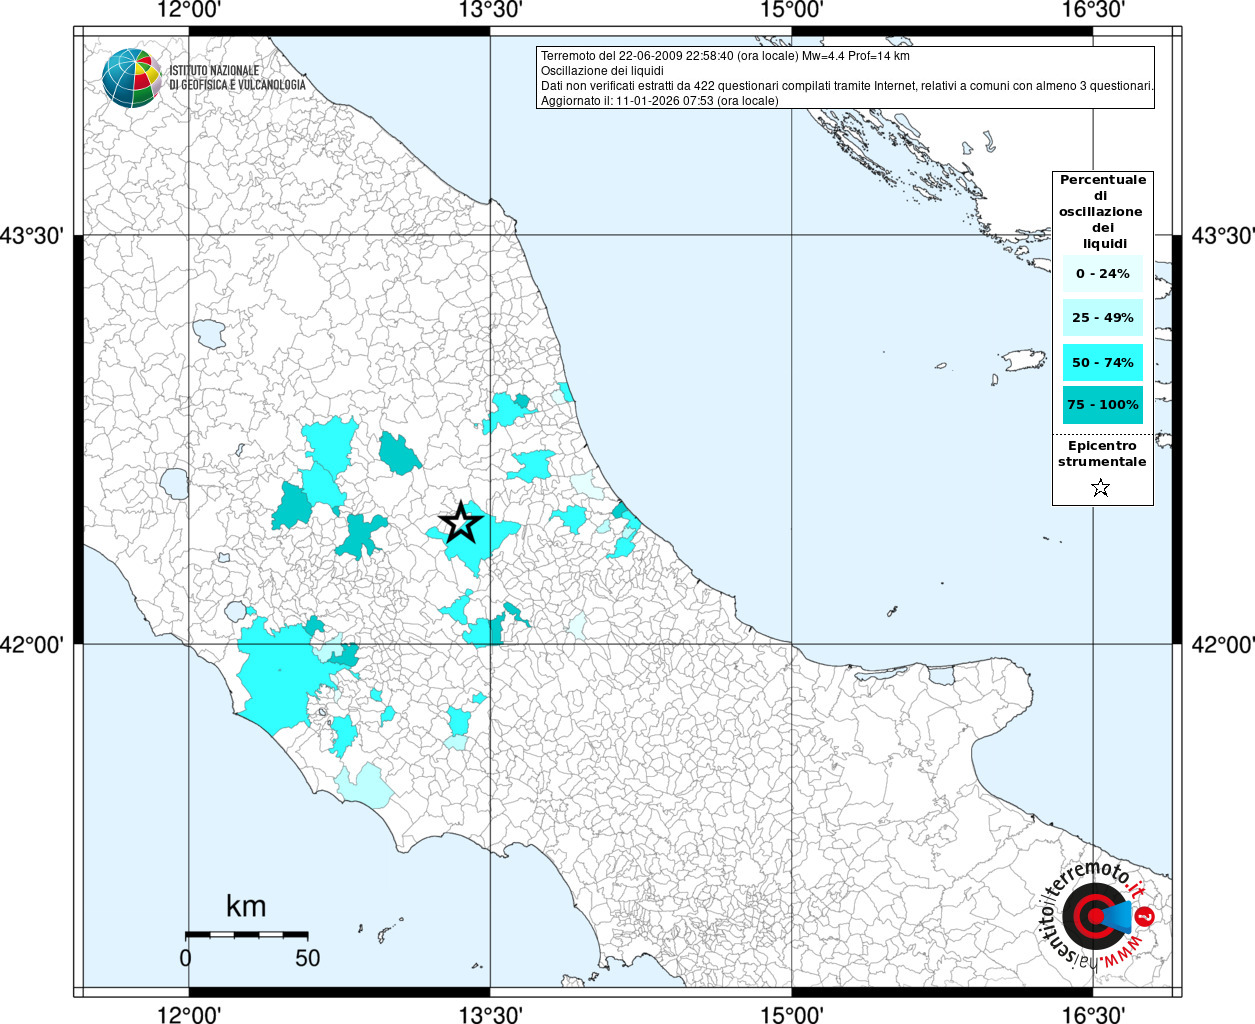This screenshot has height=1024, width=1255.
Task: Select the 50 - 74% legend swatch
Action: pyautogui.click(x=1103, y=362)
